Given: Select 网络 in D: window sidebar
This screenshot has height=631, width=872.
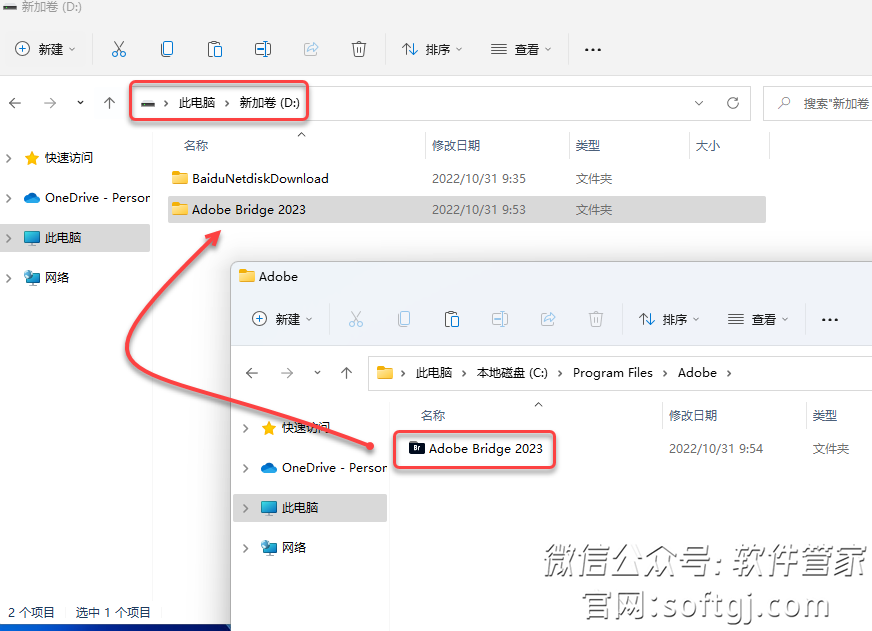Looking at the screenshot, I should point(47,277).
